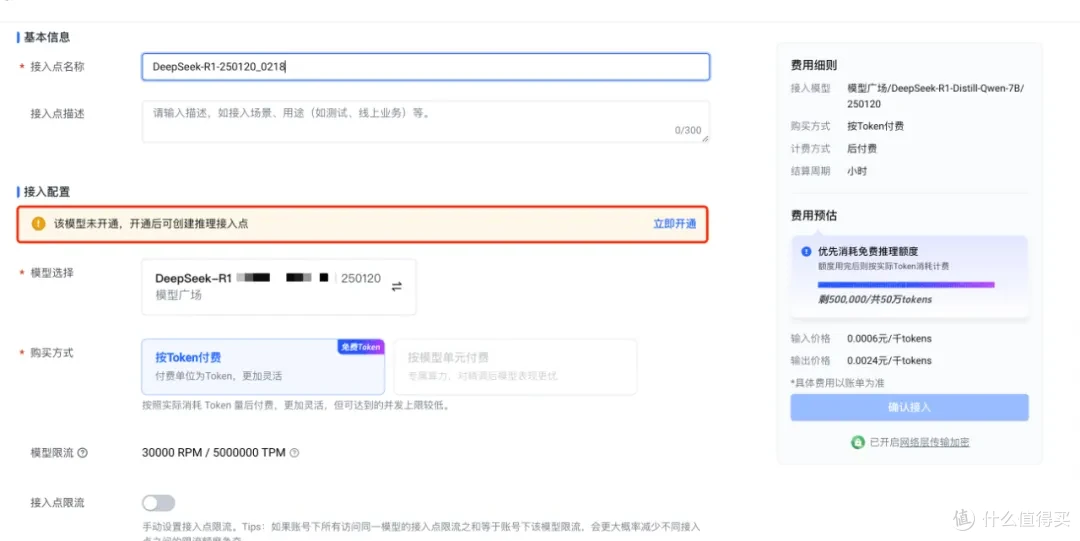The image size is (1080, 541).
Task: Toggle the 接入点限流 switch
Action: (x=158, y=502)
